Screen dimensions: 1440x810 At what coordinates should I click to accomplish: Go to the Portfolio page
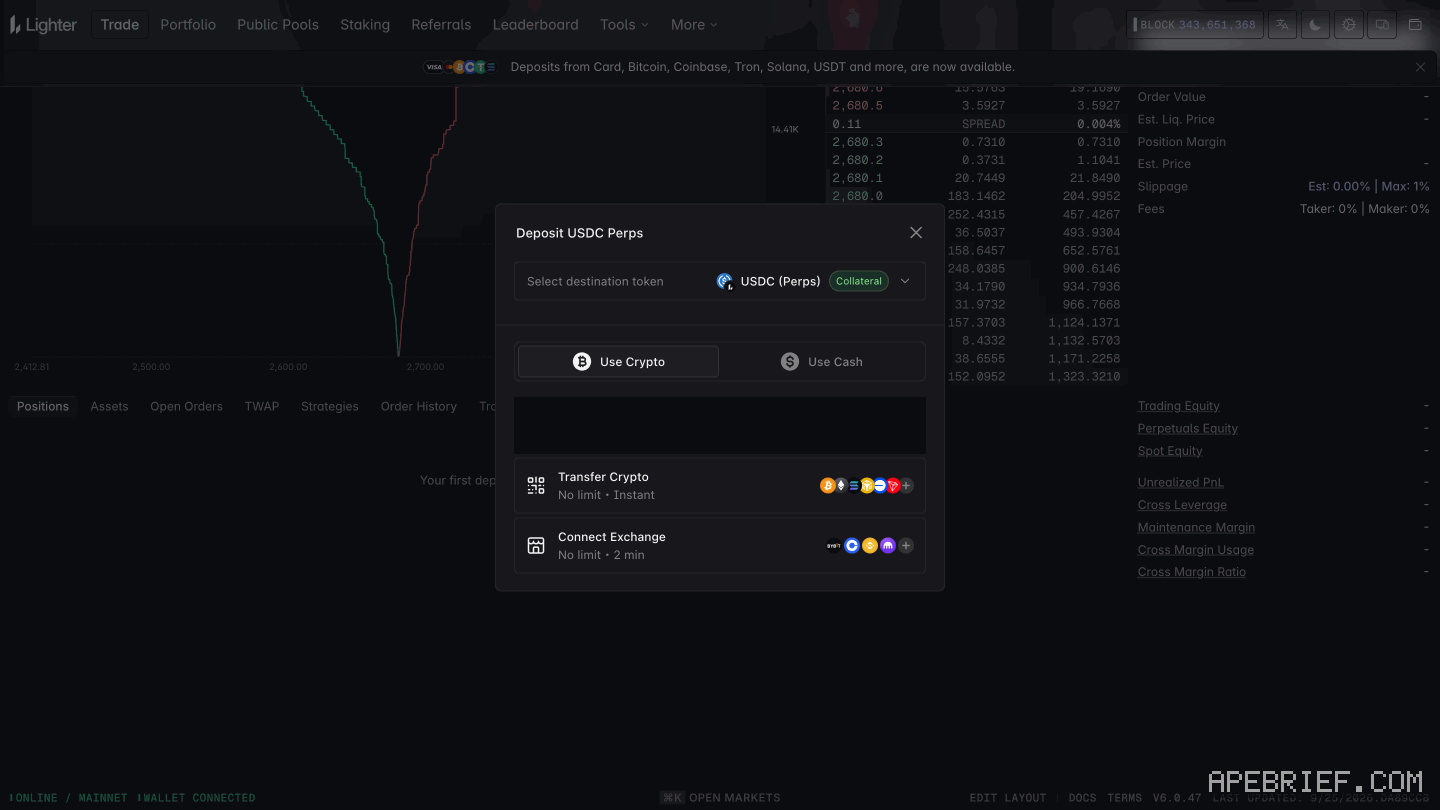[x=188, y=25]
